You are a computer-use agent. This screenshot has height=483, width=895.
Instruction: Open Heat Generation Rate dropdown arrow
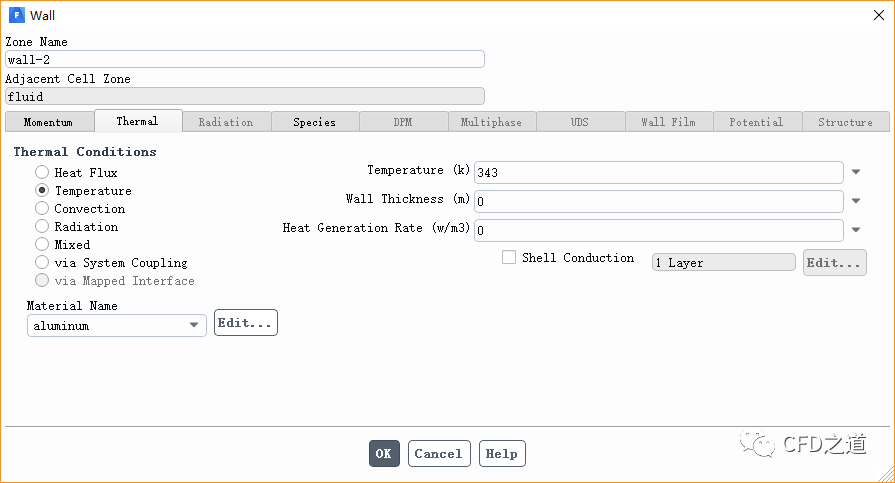(856, 230)
